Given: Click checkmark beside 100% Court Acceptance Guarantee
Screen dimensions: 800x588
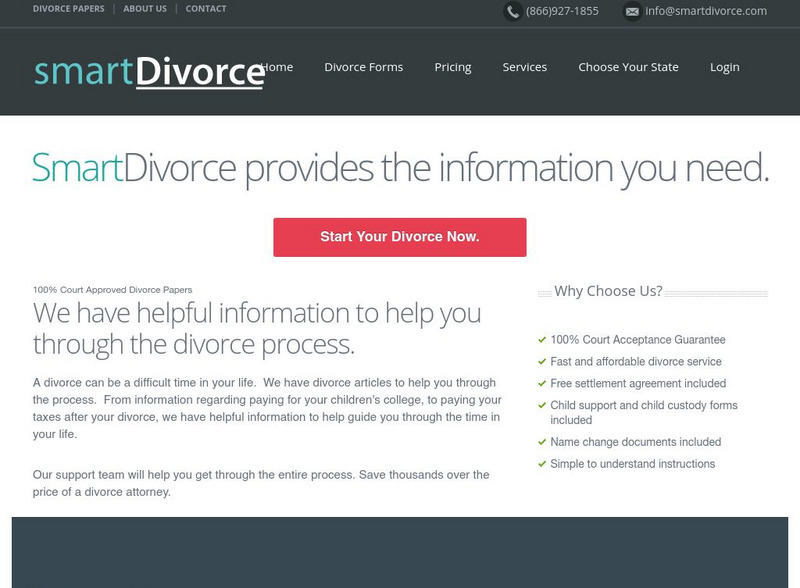Looking at the screenshot, I should coord(541,338).
